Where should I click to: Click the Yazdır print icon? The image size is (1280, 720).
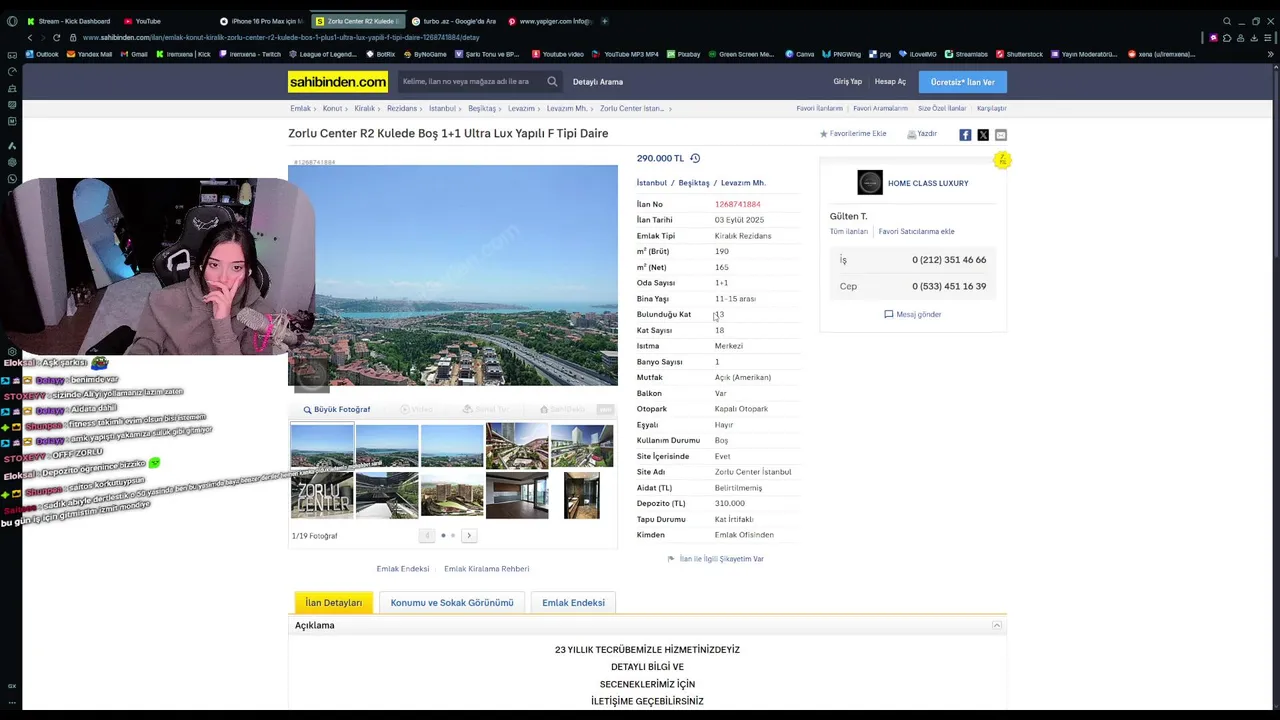point(912,134)
